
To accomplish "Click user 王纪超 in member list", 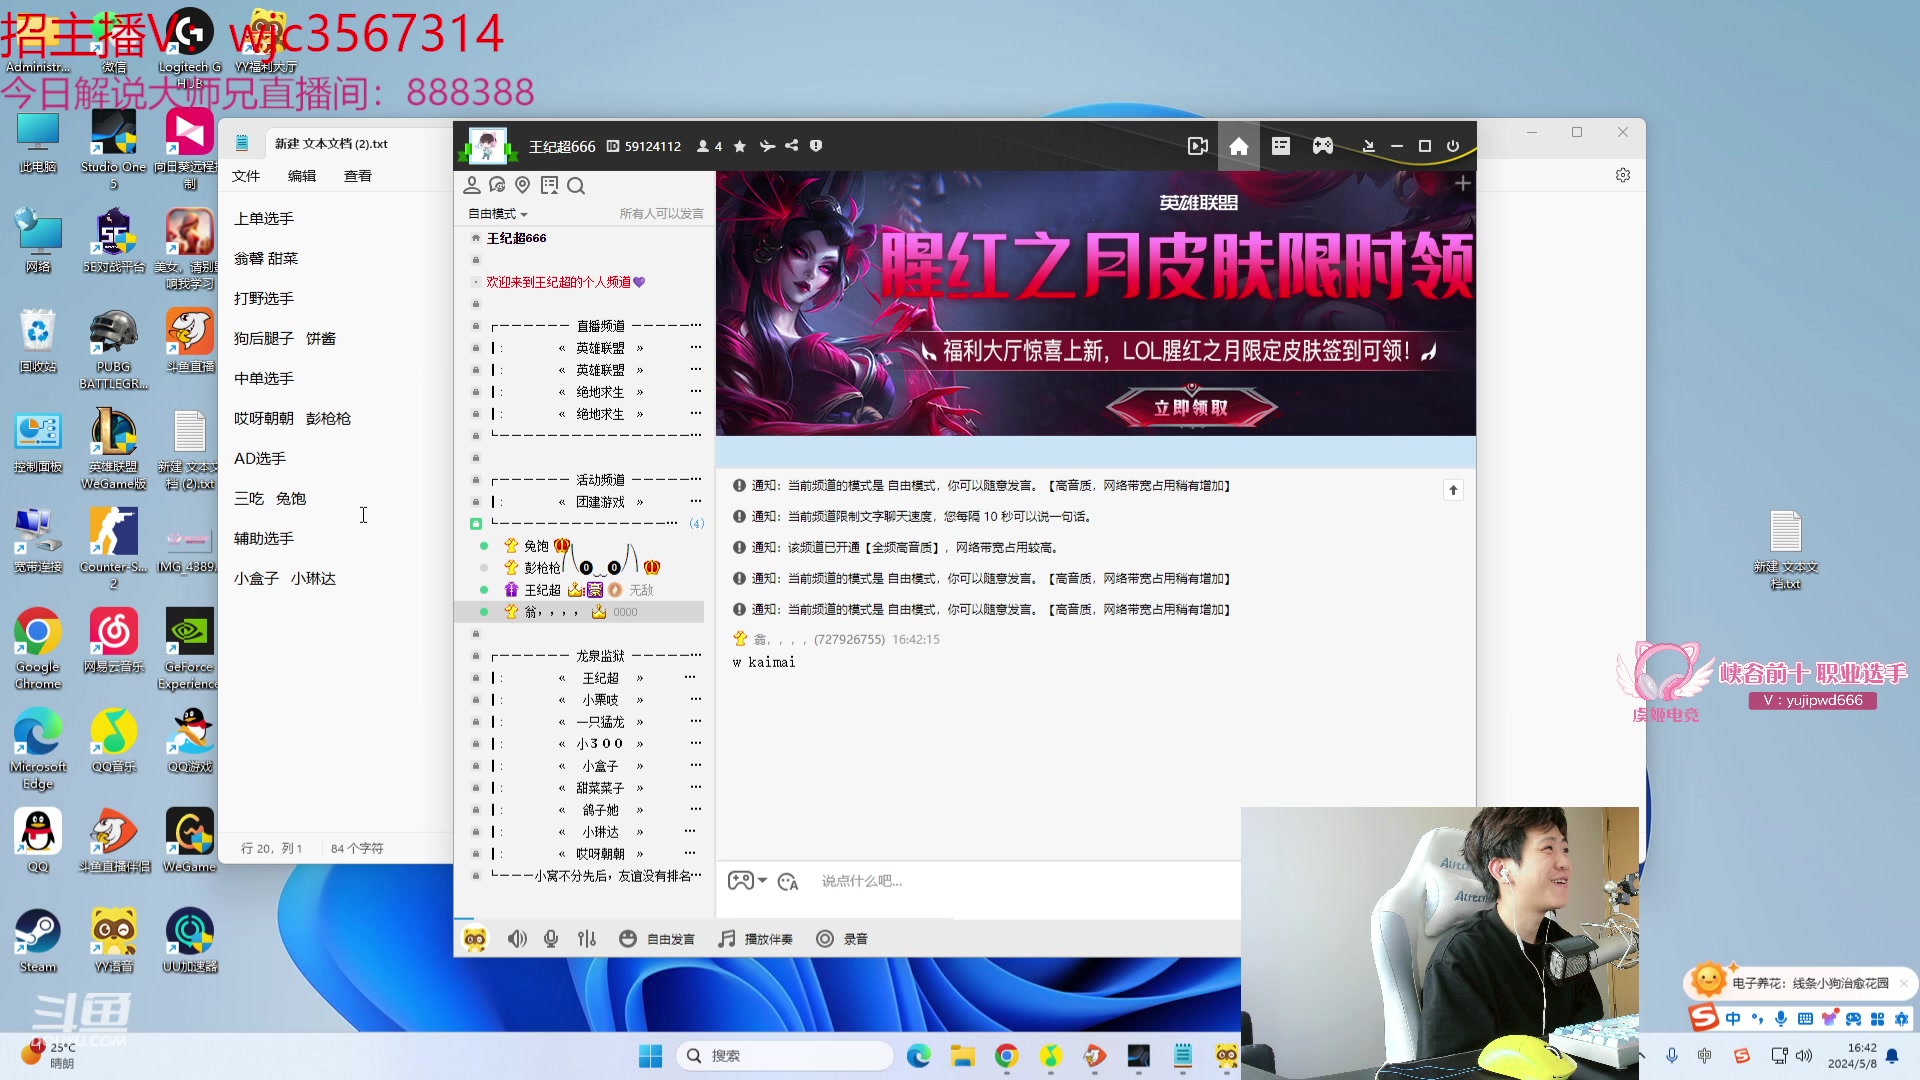I will [542, 590].
